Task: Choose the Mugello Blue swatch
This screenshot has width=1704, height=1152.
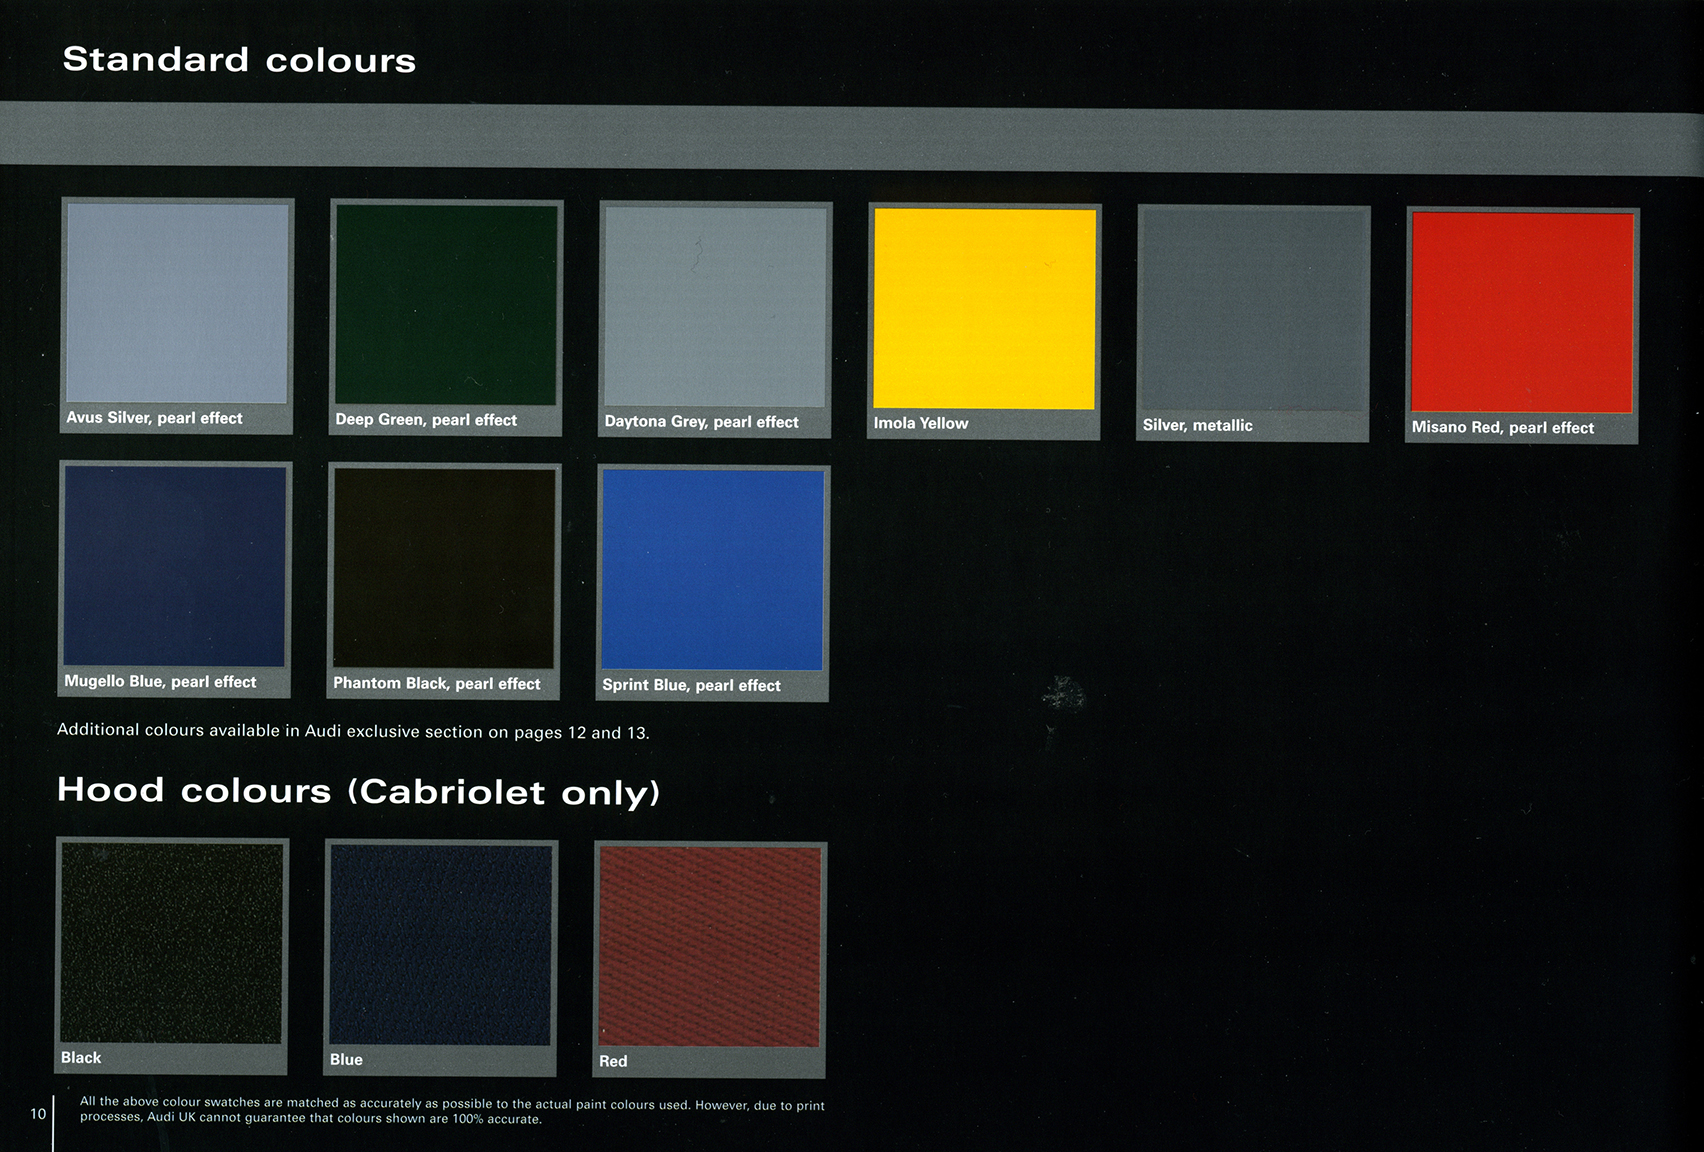Action: click(175, 567)
